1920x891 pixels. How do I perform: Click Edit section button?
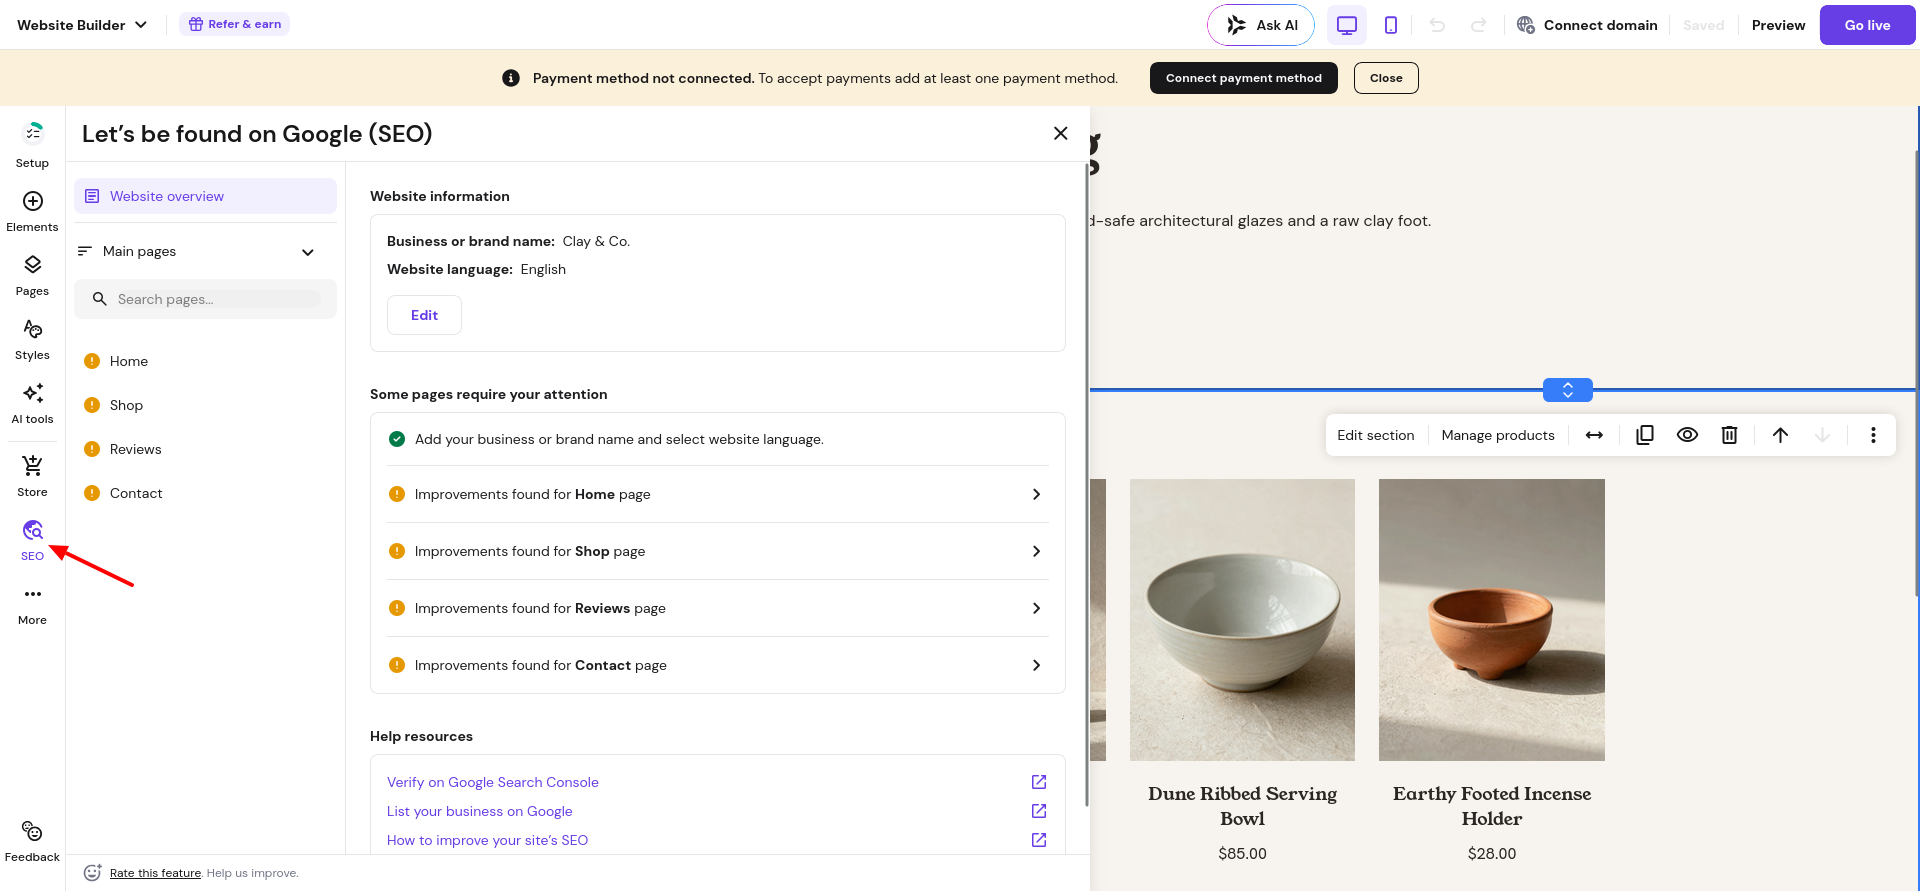point(1376,435)
